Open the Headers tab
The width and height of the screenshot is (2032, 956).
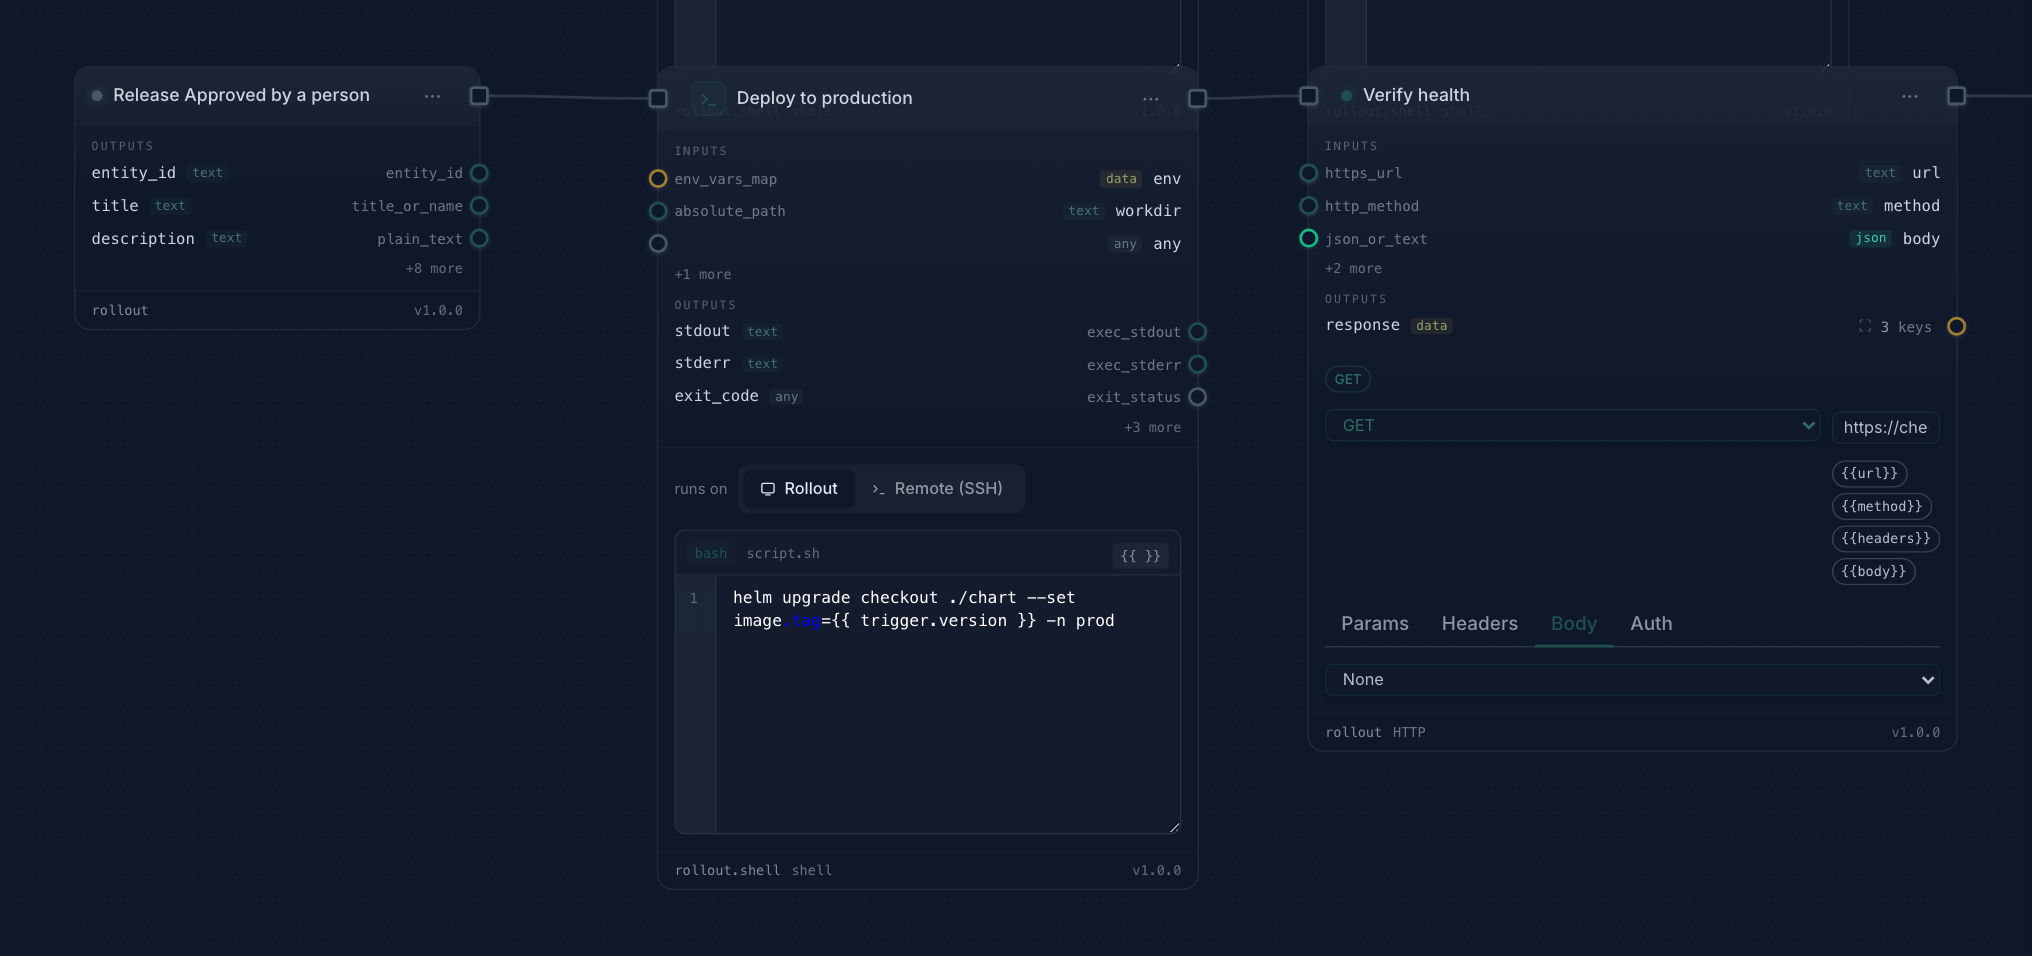(x=1479, y=623)
